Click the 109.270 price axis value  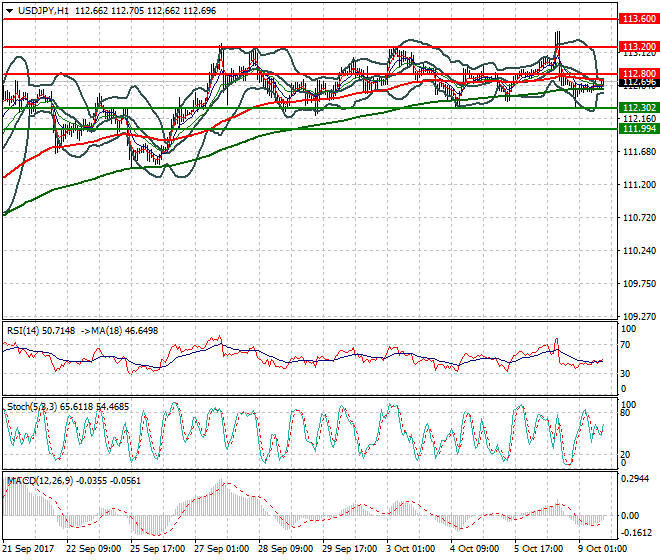[639, 316]
